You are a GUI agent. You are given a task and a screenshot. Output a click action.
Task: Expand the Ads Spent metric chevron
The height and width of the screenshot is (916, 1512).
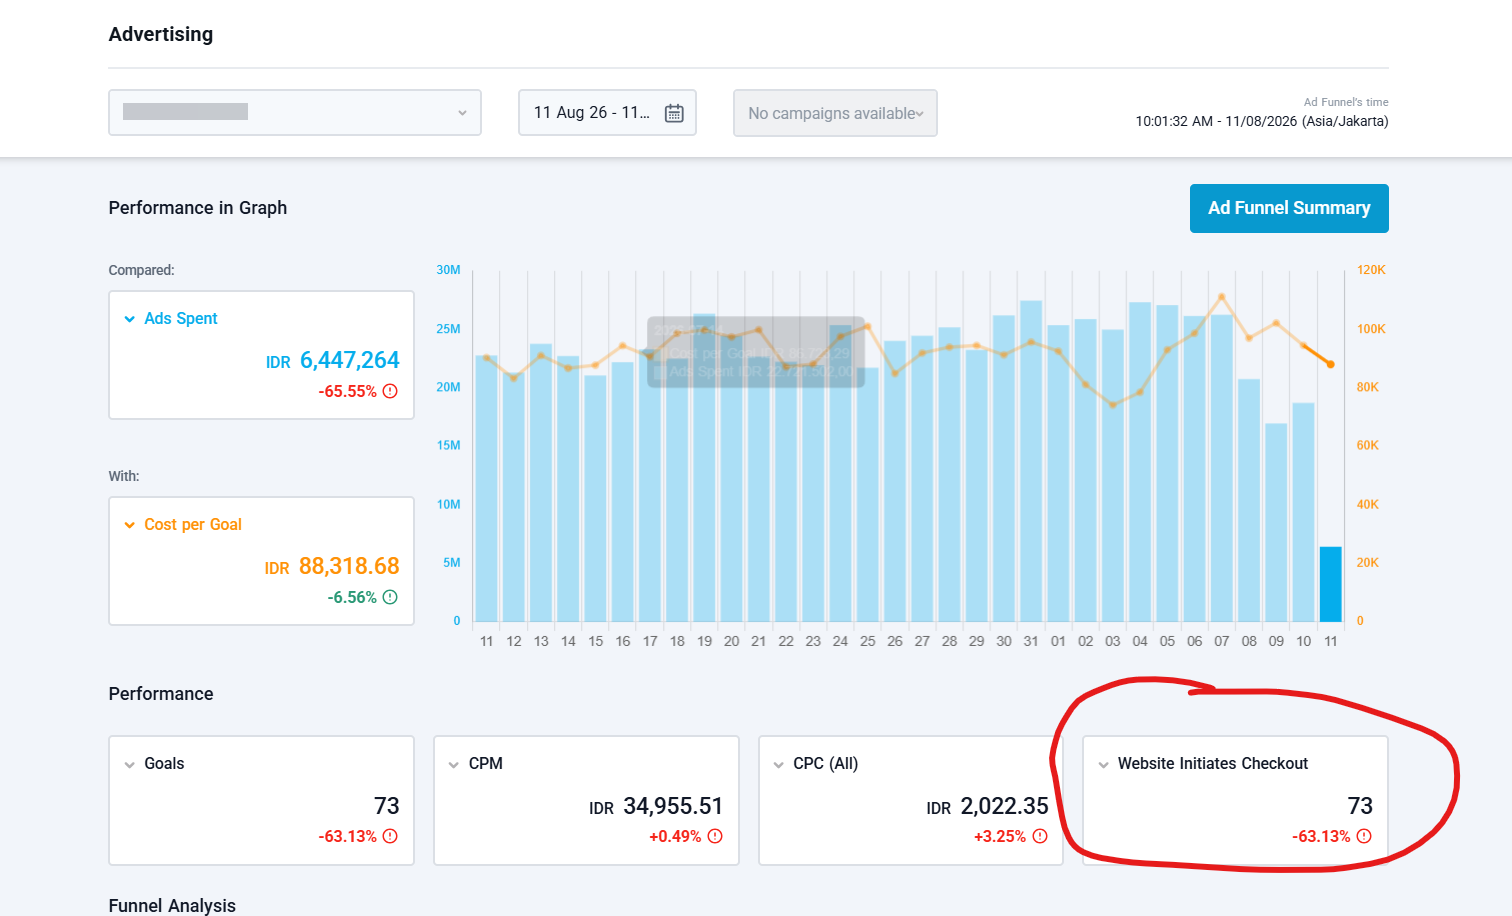point(129,319)
